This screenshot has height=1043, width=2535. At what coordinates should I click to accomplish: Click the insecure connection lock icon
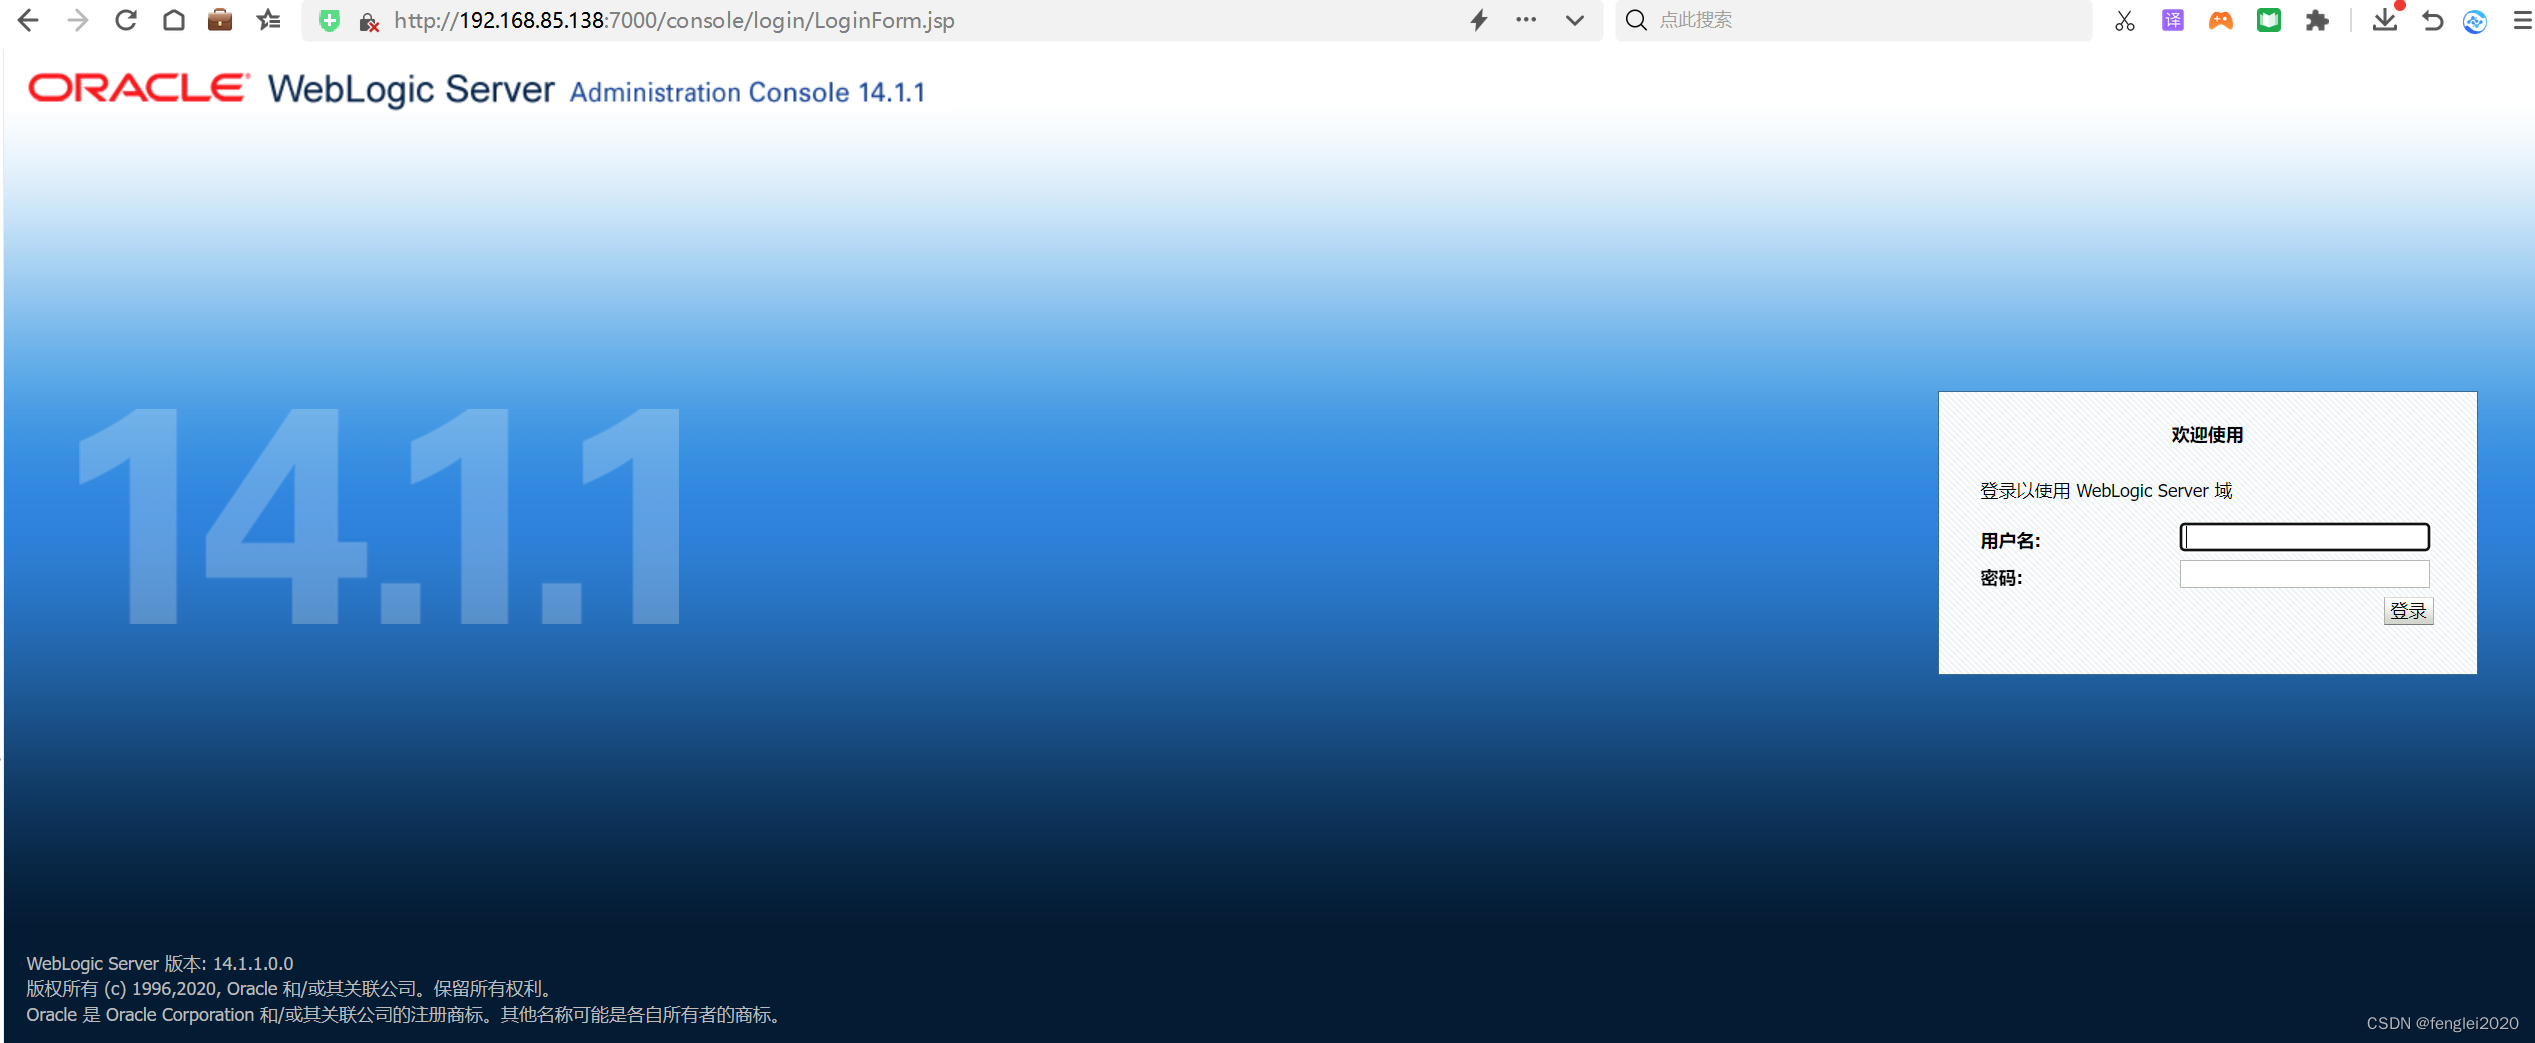(x=368, y=20)
